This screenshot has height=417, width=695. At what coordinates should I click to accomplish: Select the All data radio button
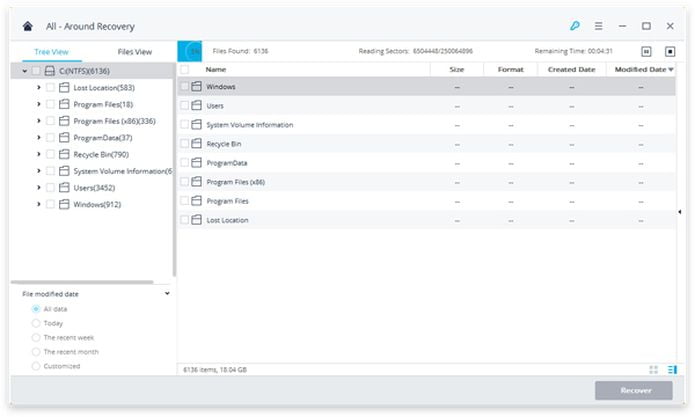tap(36, 309)
